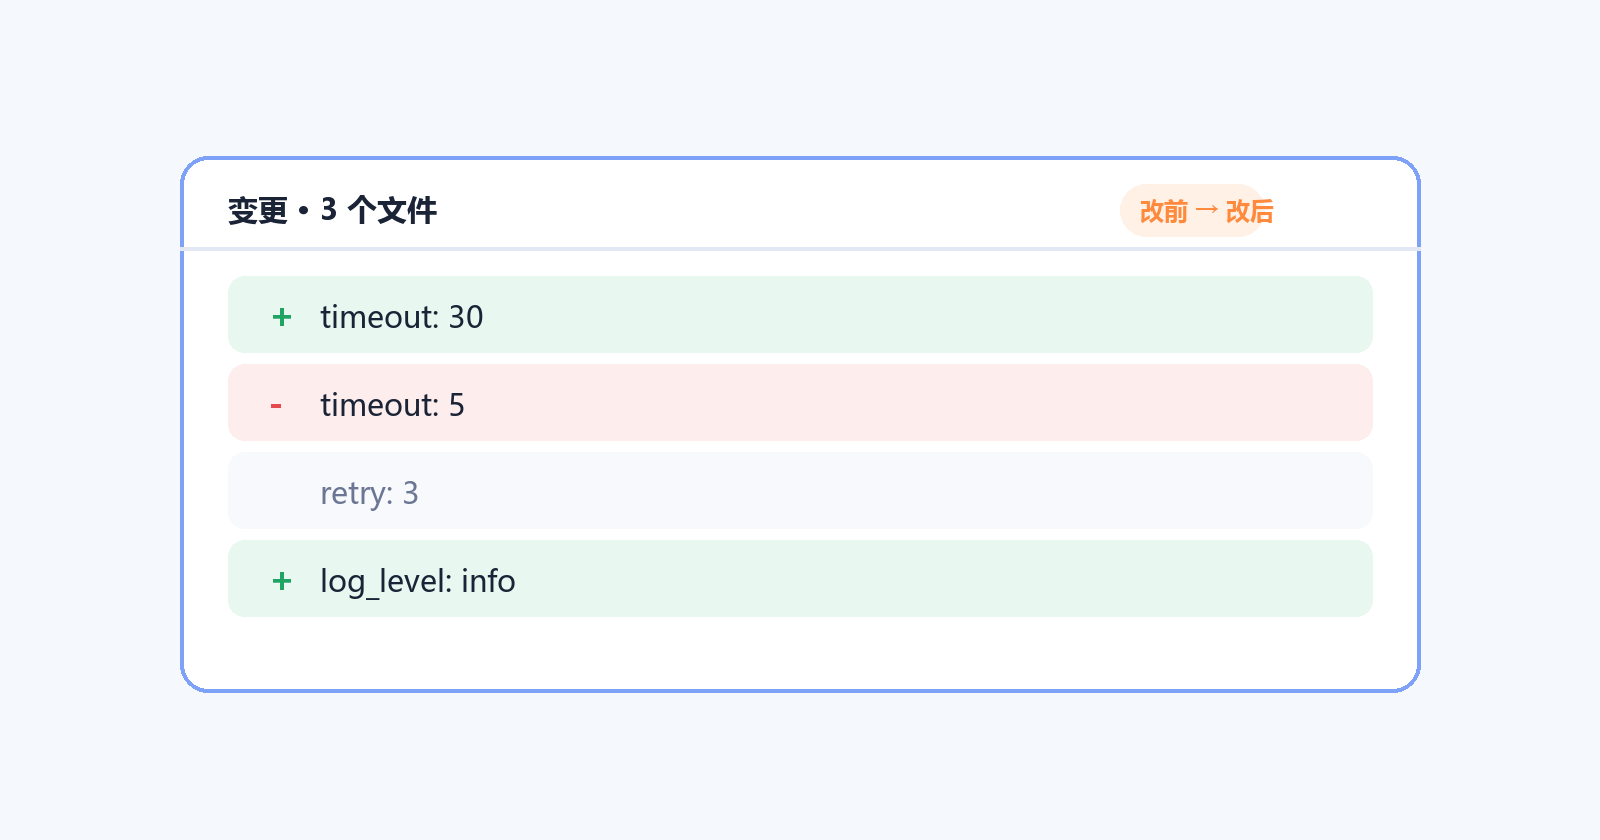Click the 变更 heading text
Viewport: 1600px width, 840px height.
(x=258, y=211)
